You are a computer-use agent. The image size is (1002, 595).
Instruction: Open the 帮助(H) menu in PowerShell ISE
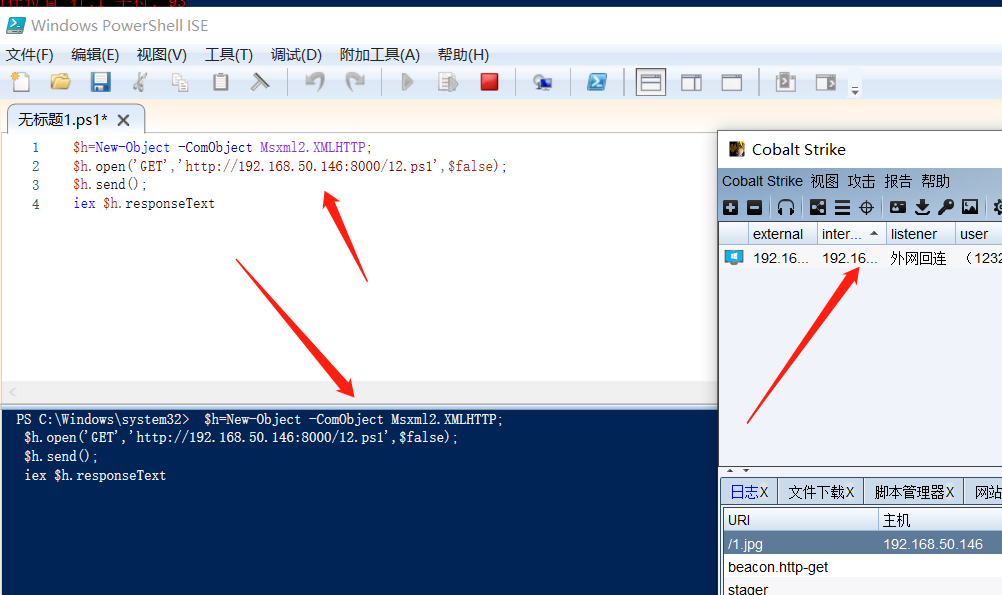(x=463, y=55)
